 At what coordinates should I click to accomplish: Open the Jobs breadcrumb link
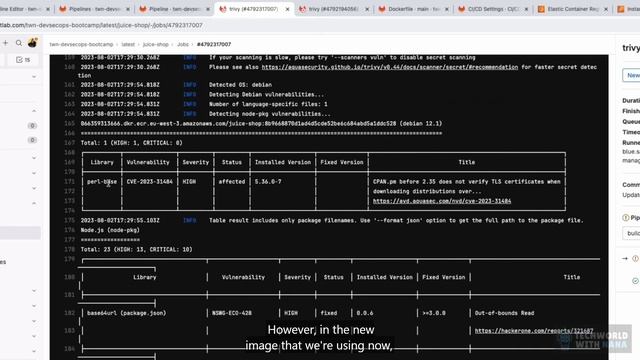pyautogui.click(x=183, y=44)
